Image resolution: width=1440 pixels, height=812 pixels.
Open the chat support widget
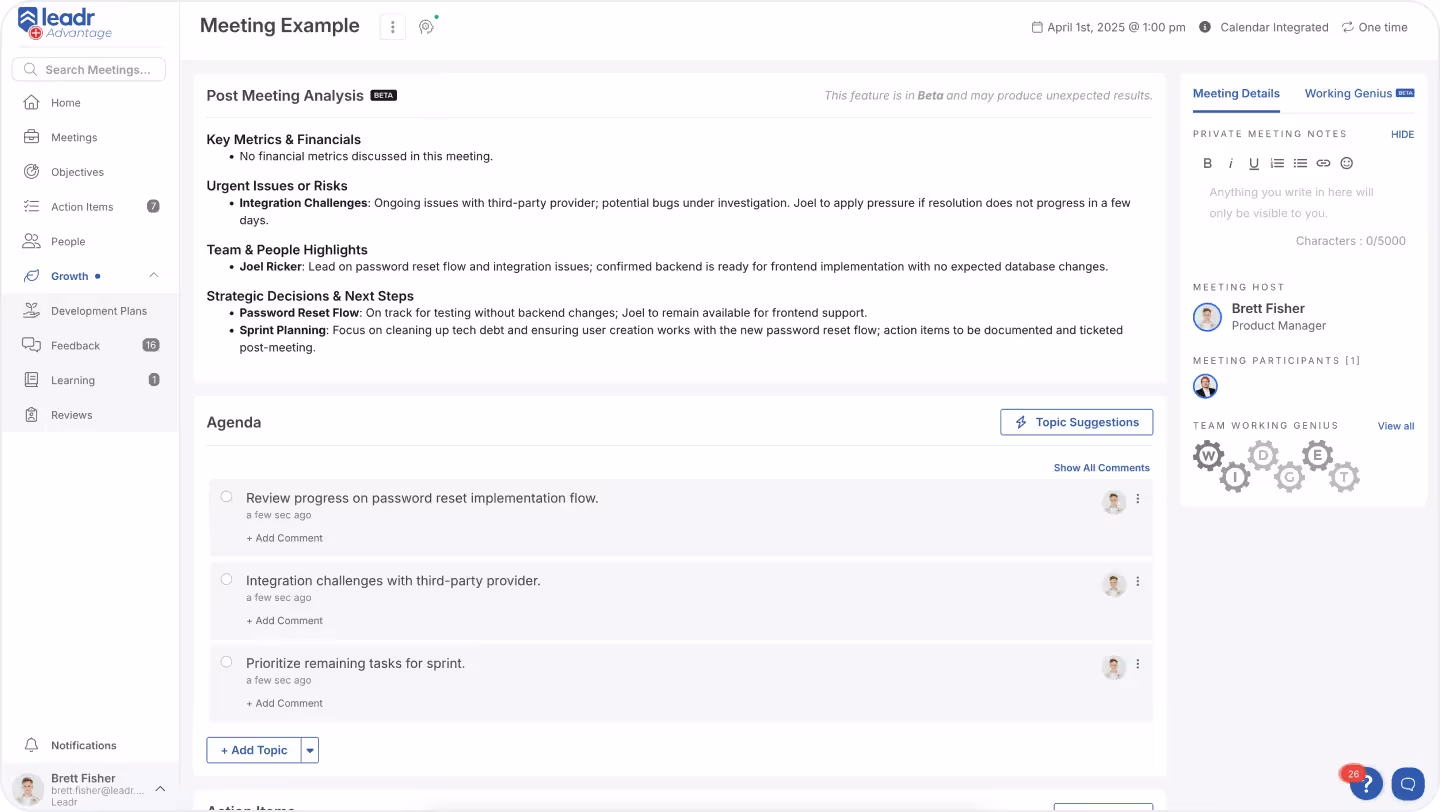pyautogui.click(x=1408, y=783)
